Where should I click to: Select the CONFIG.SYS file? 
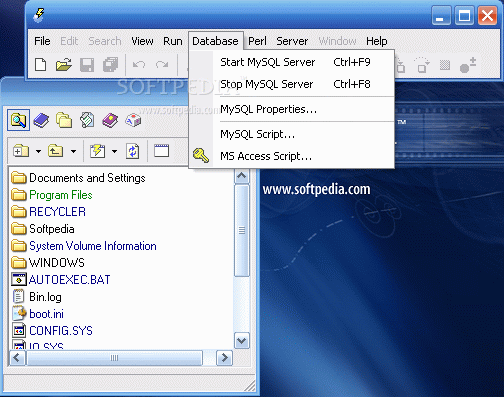click(x=52, y=331)
